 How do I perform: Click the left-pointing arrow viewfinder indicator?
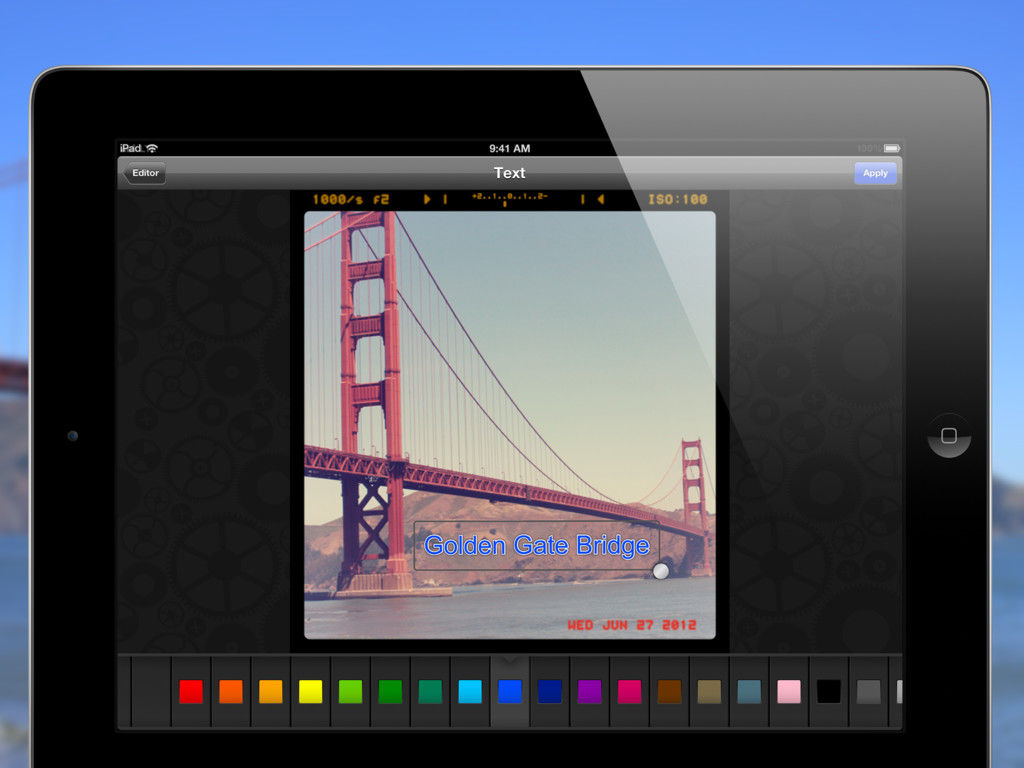pyautogui.click(x=601, y=199)
